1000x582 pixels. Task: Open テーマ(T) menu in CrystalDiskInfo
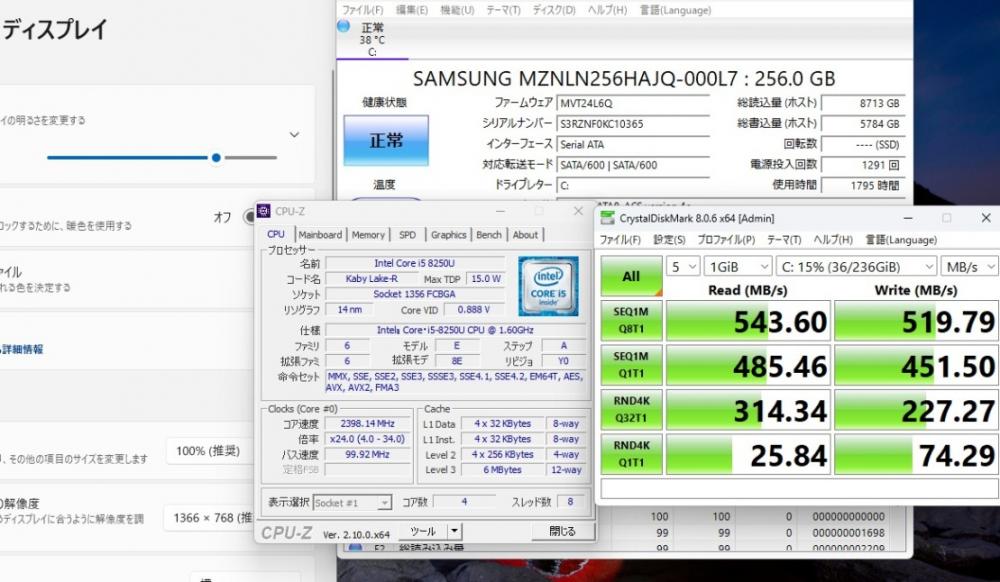(503, 10)
